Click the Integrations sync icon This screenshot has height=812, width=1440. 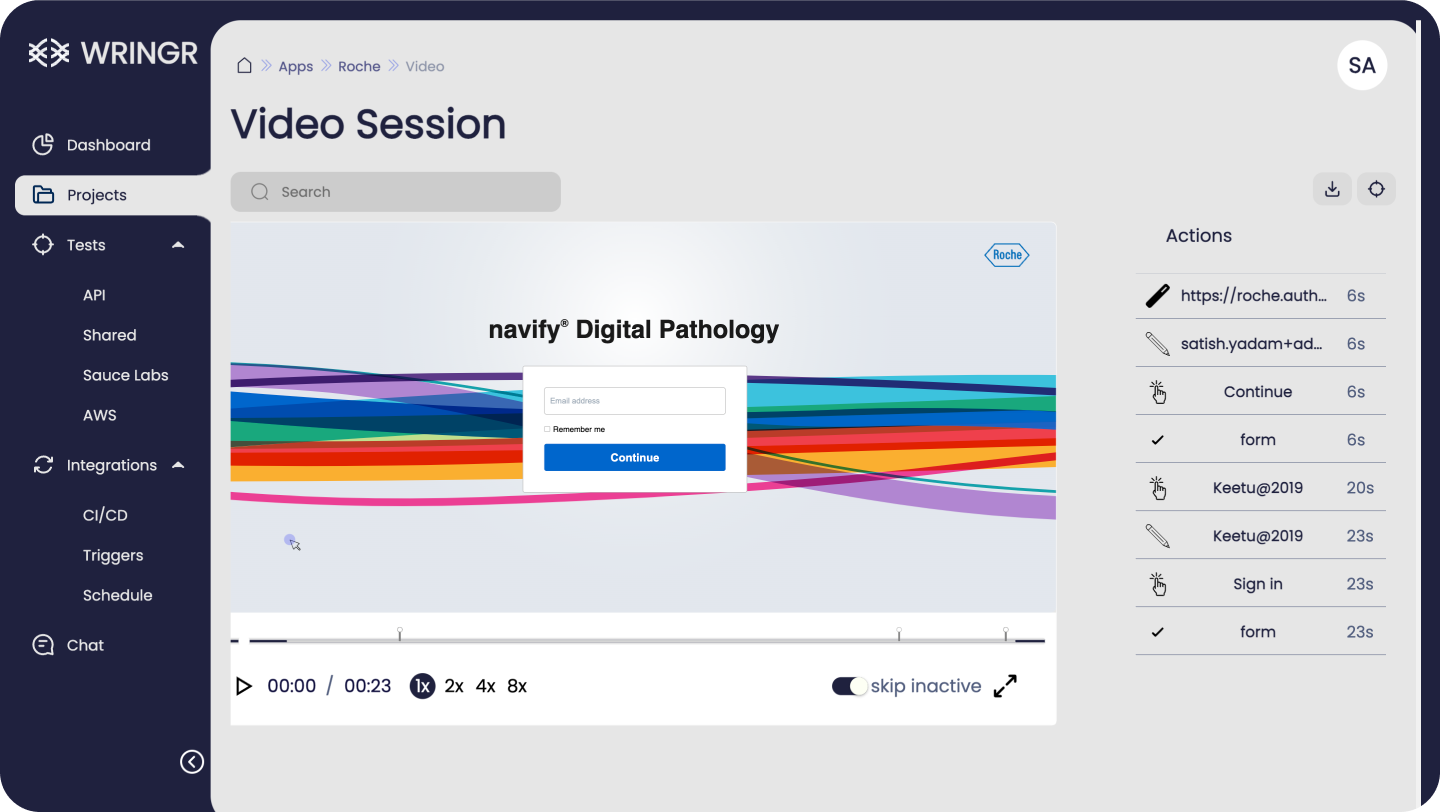pyautogui.click(x=43, y=465)
